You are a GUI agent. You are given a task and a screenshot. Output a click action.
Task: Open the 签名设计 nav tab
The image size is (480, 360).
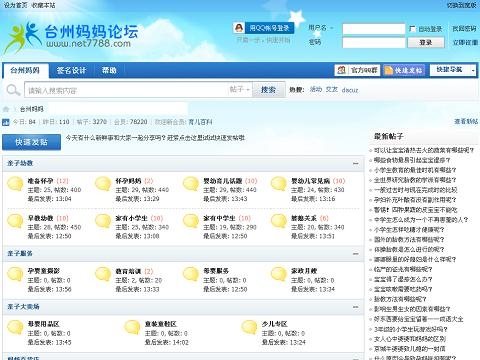71,70
